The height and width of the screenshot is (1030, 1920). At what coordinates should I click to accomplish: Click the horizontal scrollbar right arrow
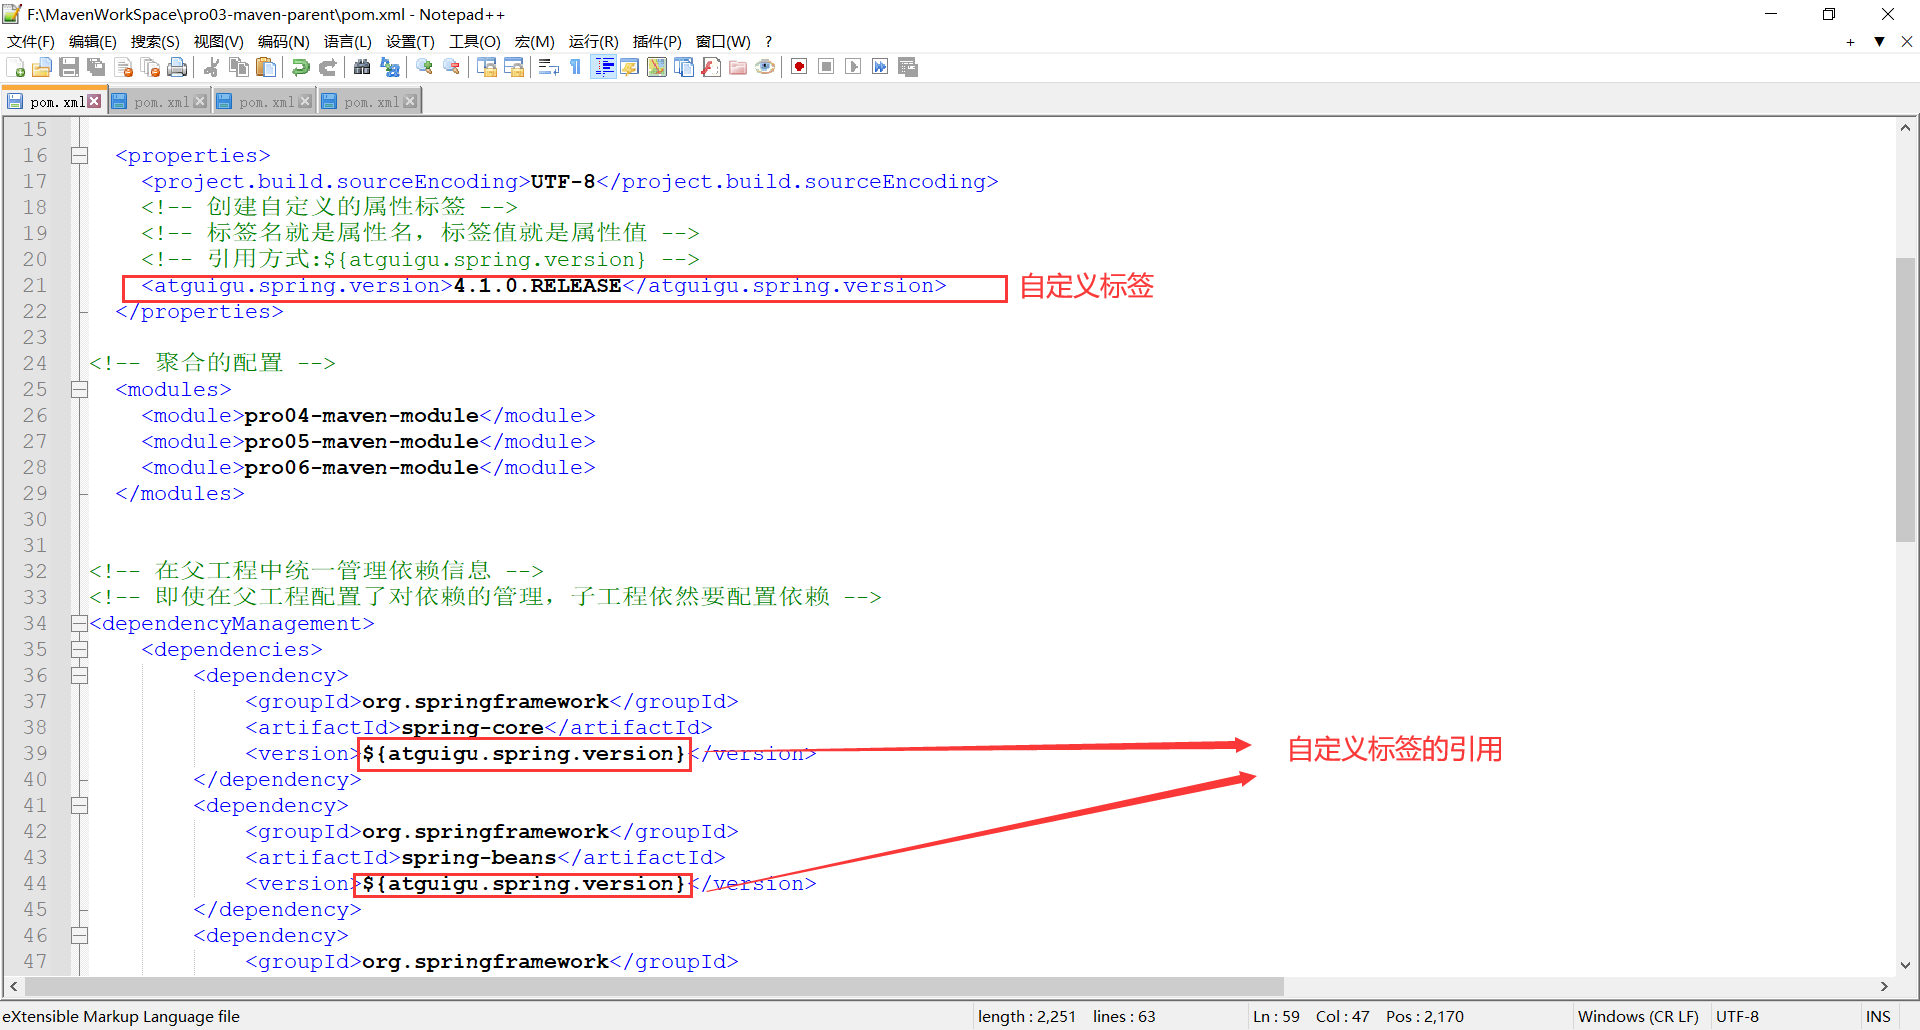pyautogui.click(x=1884, y=986)
